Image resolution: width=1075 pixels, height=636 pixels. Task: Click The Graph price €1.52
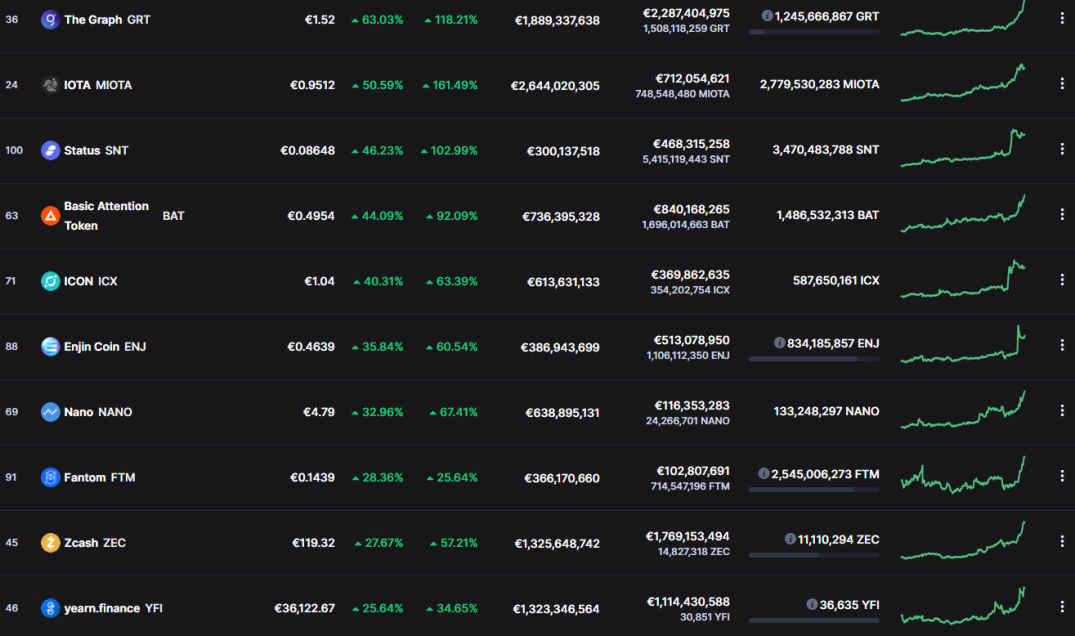coord(319,20)
